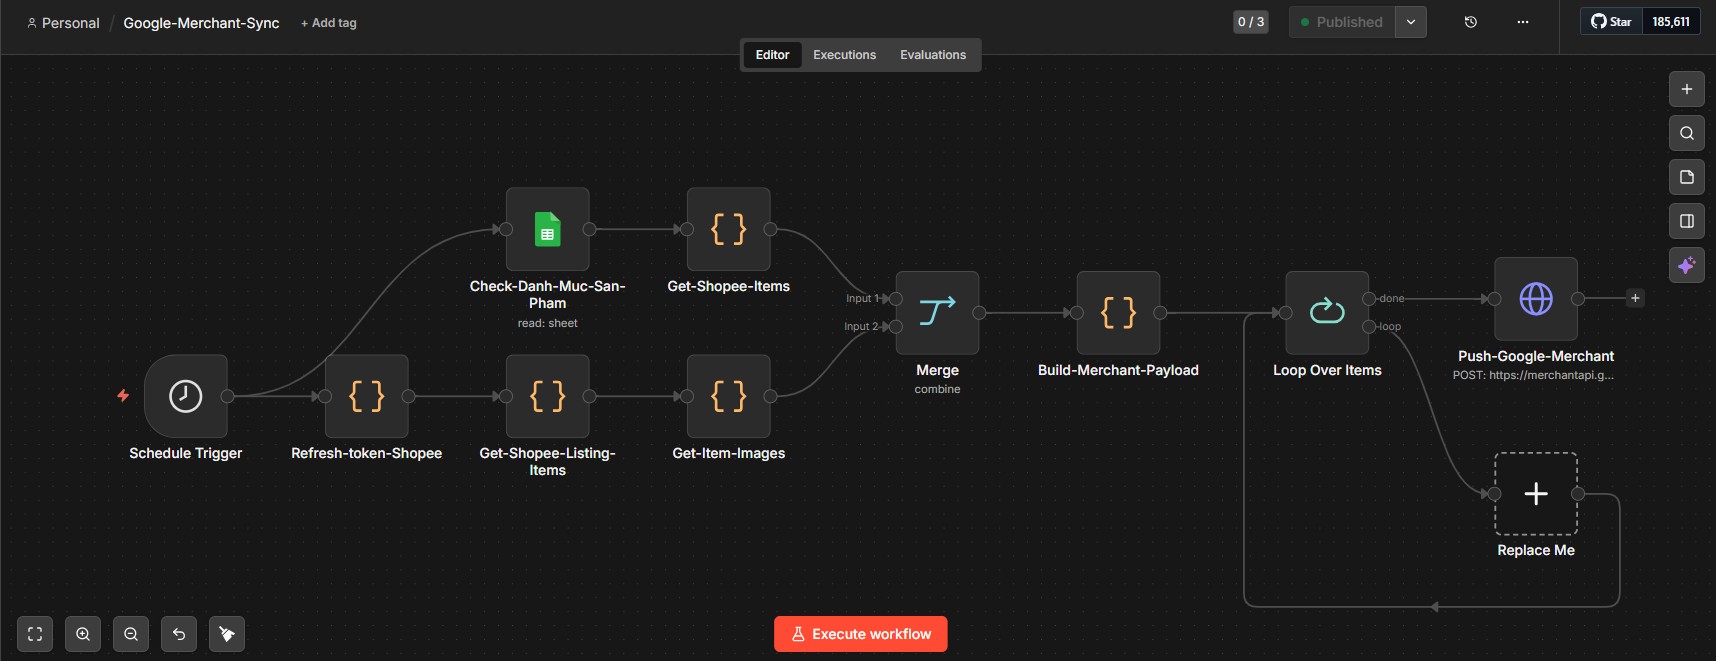The image size is (1716, 661).
Task: Select the Build-Merchant-Payload code node
Action: tap(1119, 313)
